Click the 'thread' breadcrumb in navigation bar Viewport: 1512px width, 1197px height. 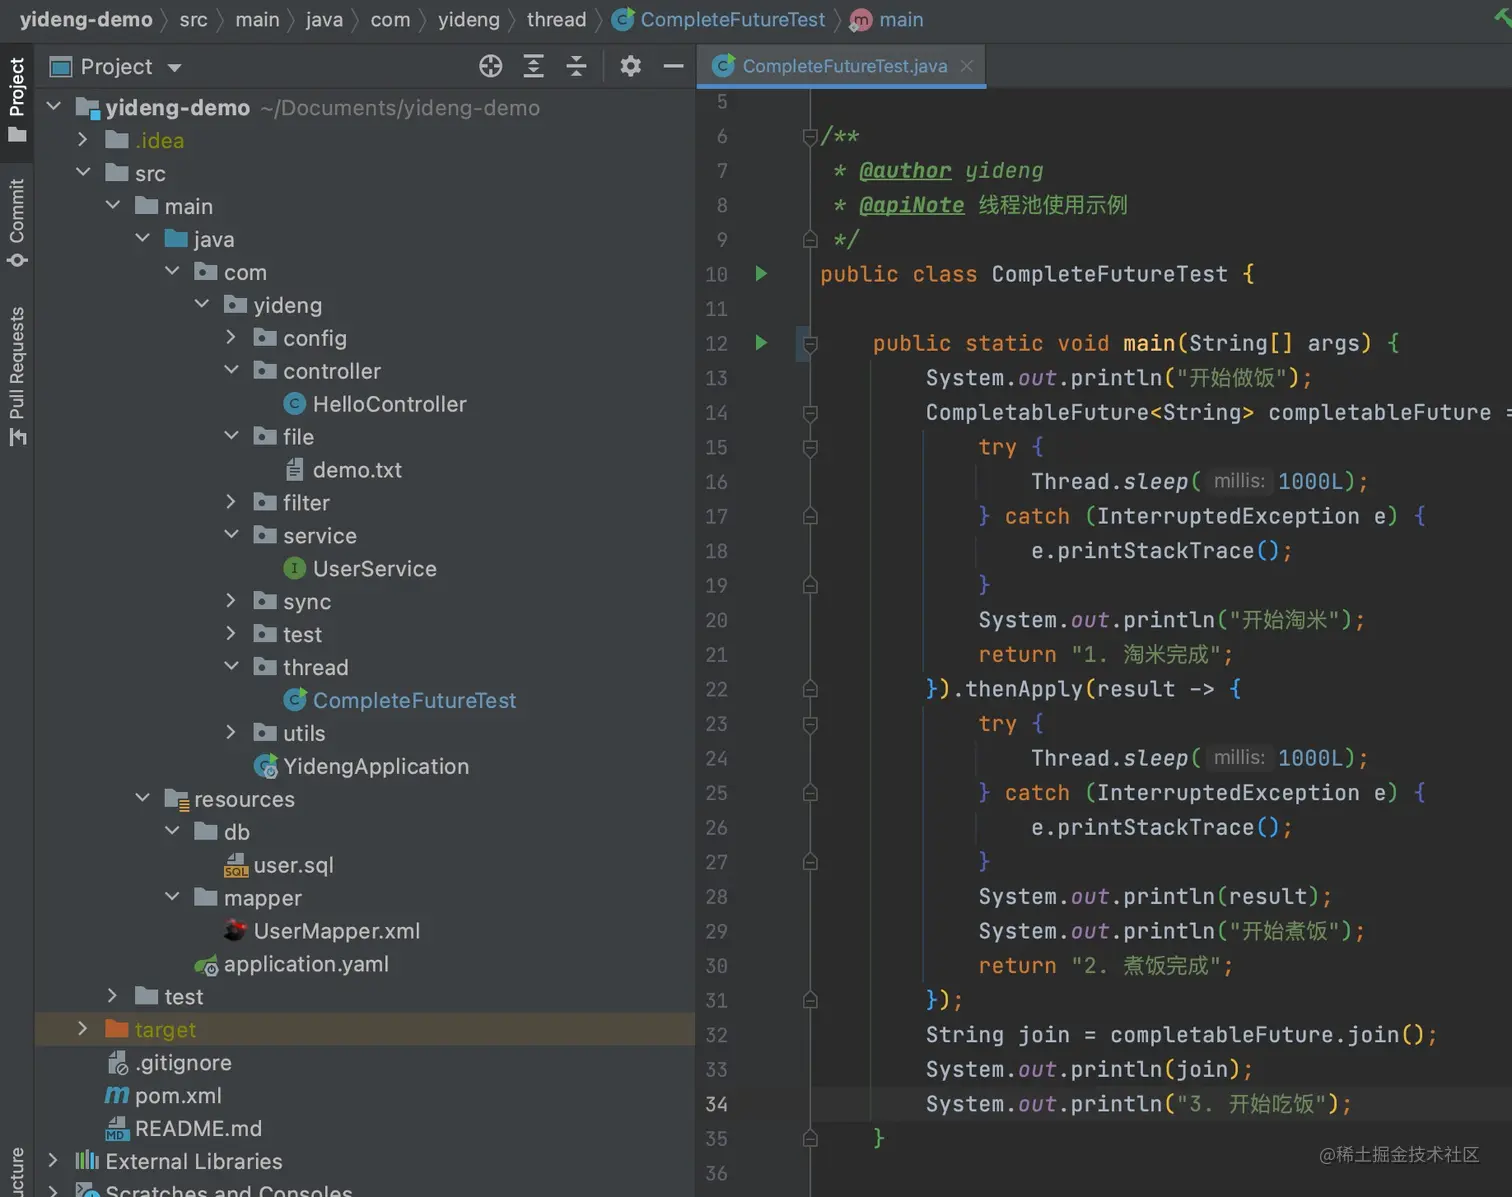pos(556,20)
